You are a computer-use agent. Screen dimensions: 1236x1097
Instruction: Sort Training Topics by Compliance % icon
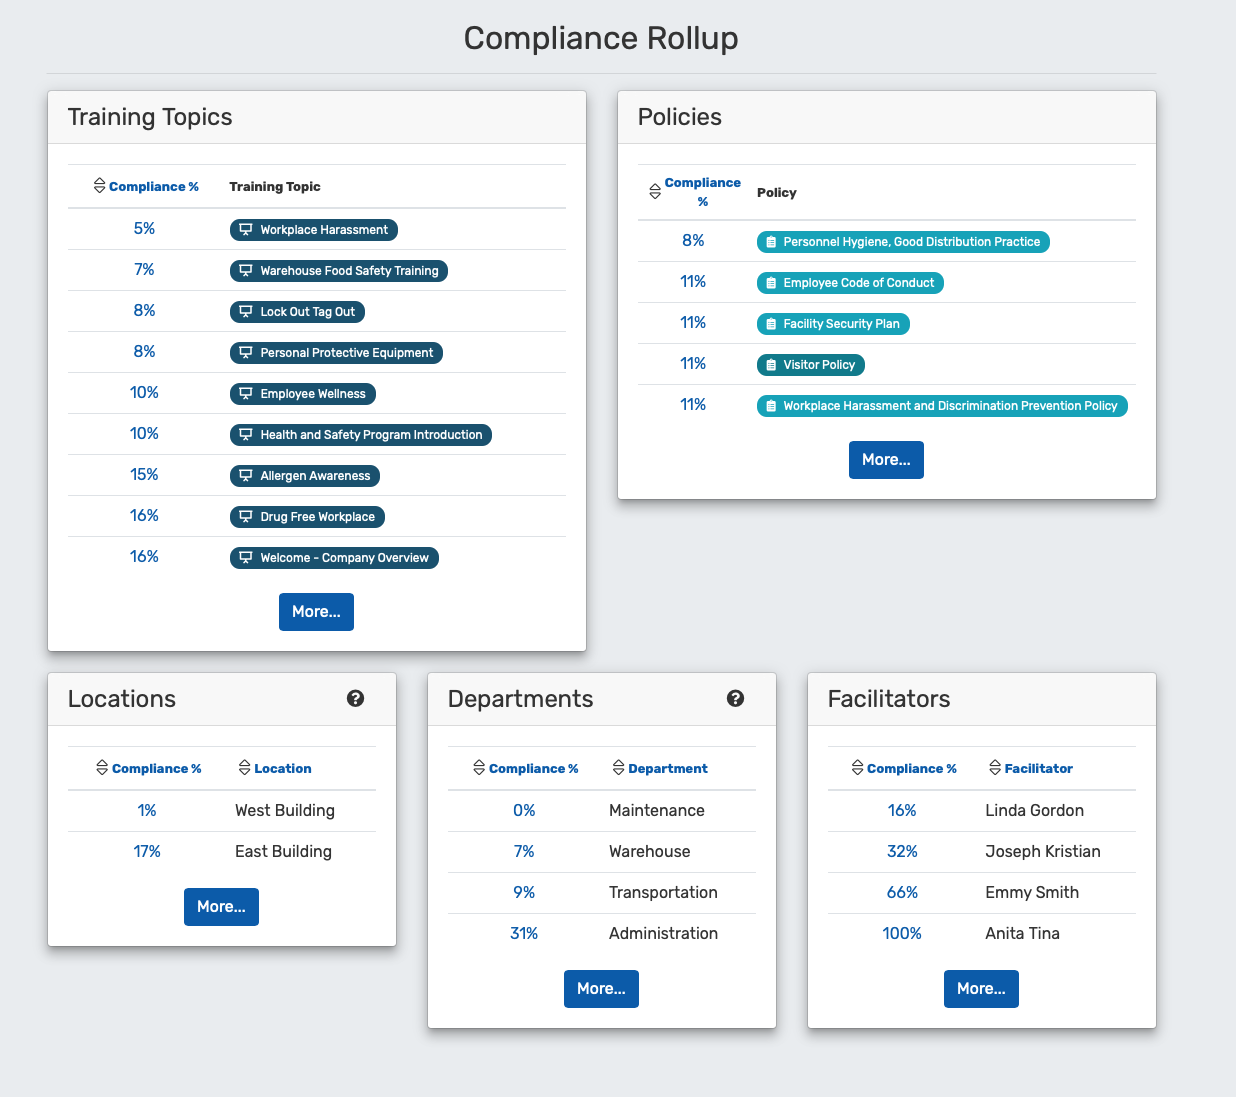click(99, 186)
